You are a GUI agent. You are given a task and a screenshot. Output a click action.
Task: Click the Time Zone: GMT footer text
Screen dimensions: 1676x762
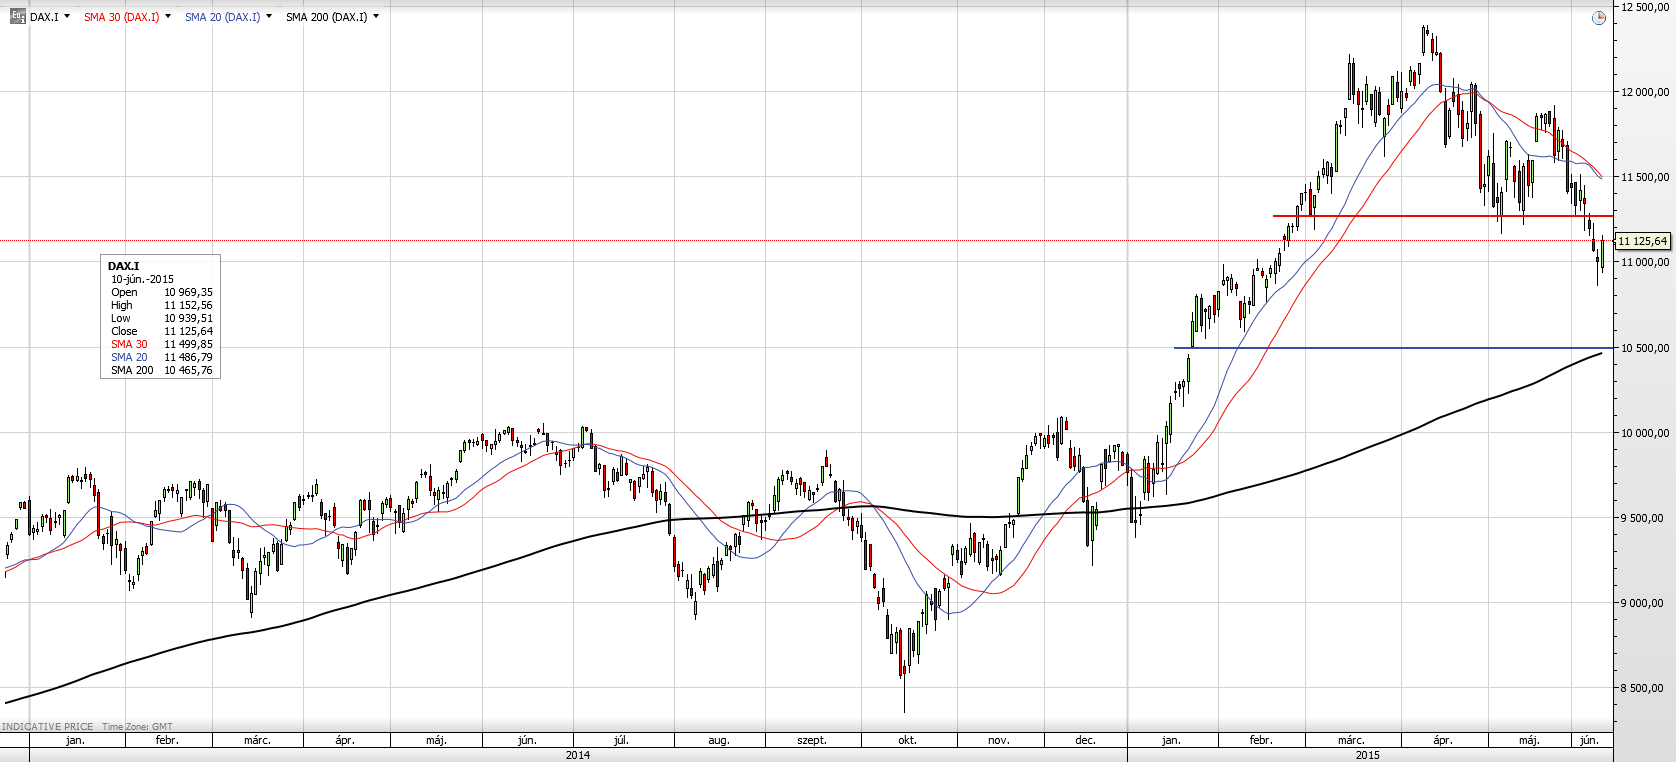click(x=137, y=727)
